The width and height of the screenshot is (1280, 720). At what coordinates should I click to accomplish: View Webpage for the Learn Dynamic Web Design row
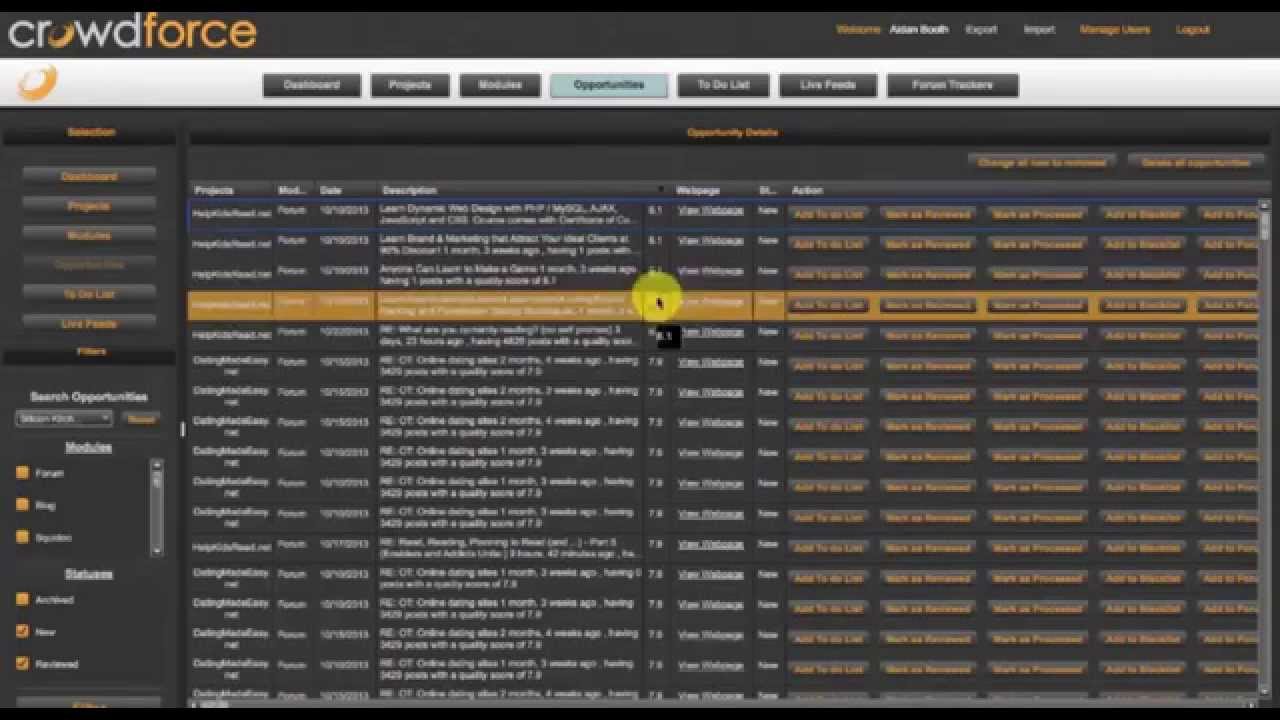(x=710, y=211)
